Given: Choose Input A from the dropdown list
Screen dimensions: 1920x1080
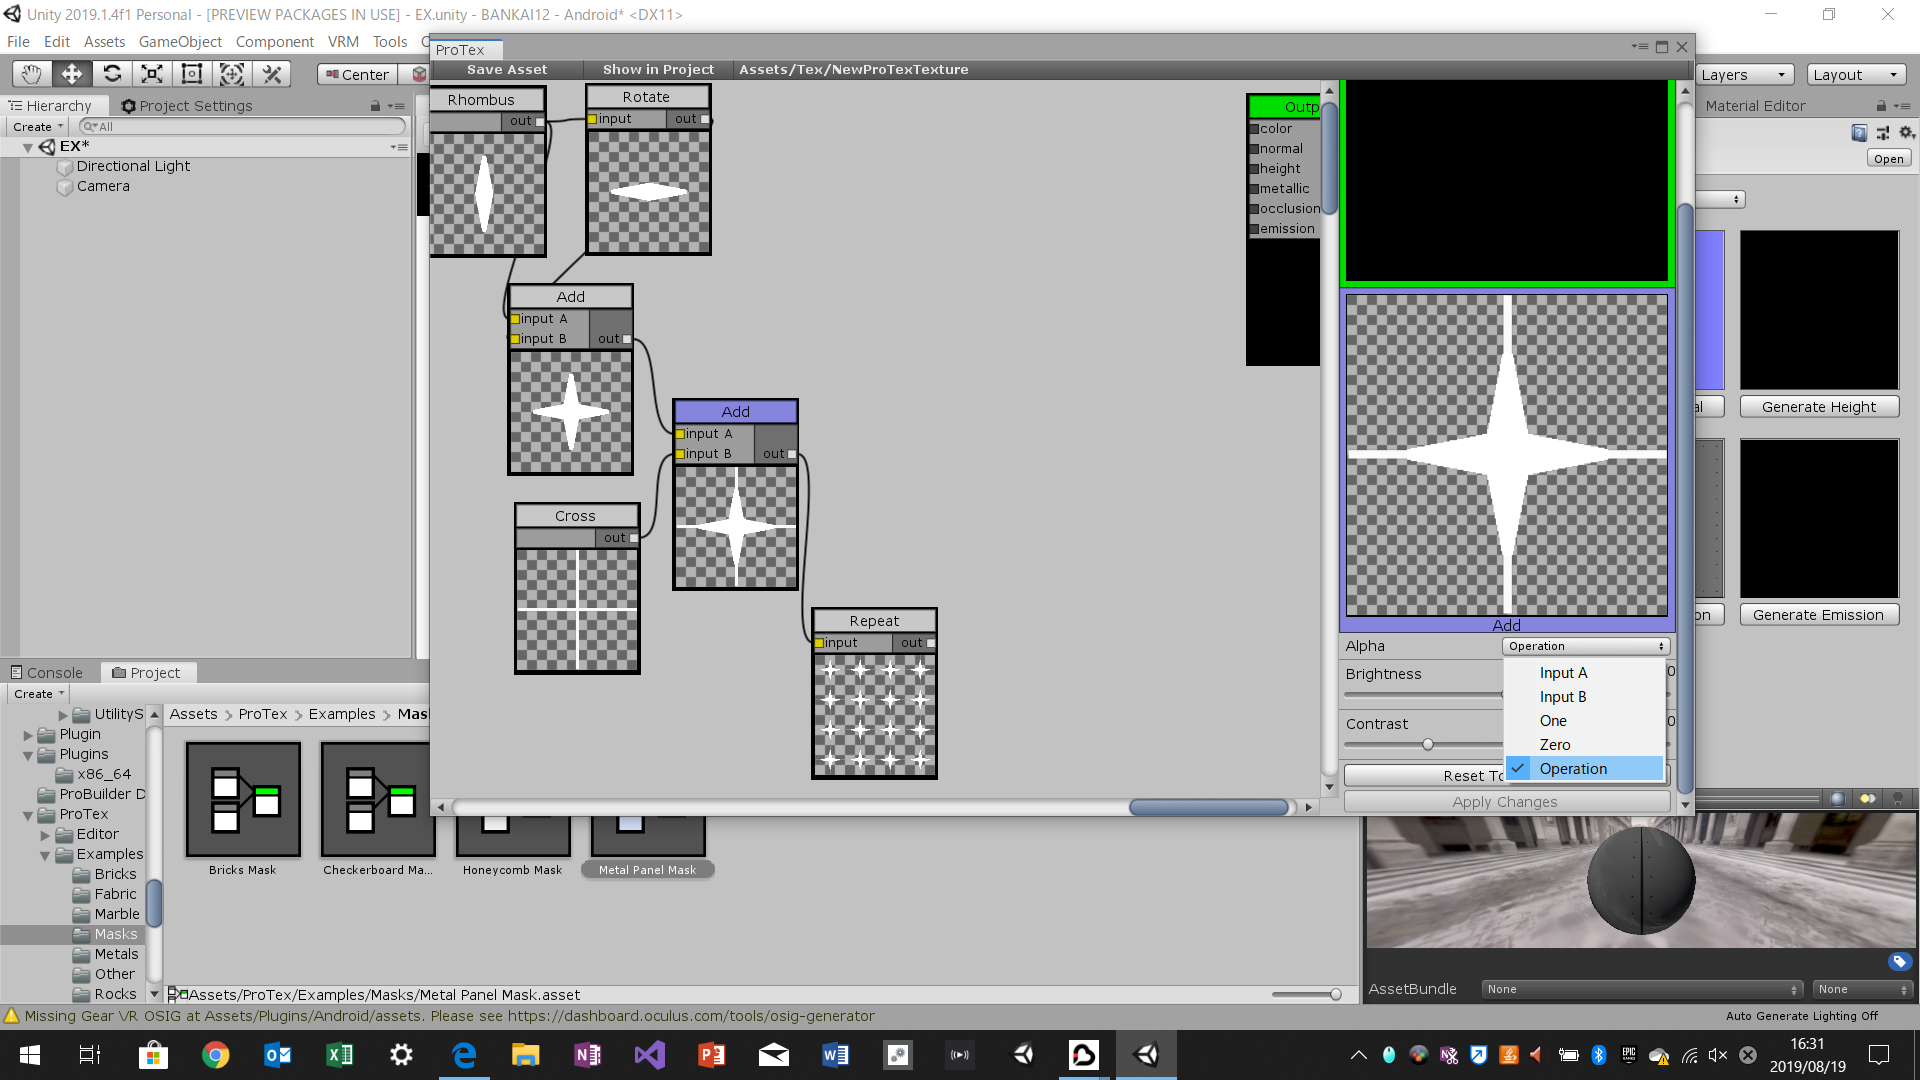Looking at the screenshot, I should (x=1563, y=673).
